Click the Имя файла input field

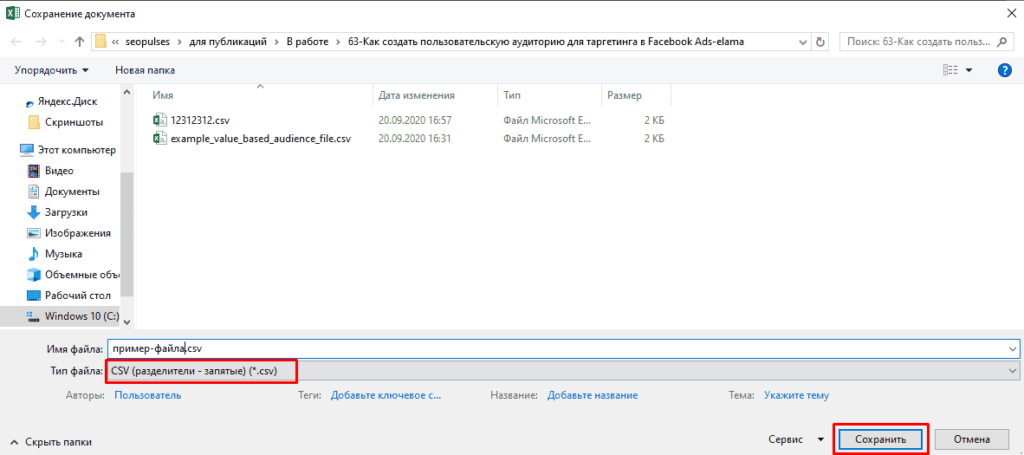click(x=560, y=349)
